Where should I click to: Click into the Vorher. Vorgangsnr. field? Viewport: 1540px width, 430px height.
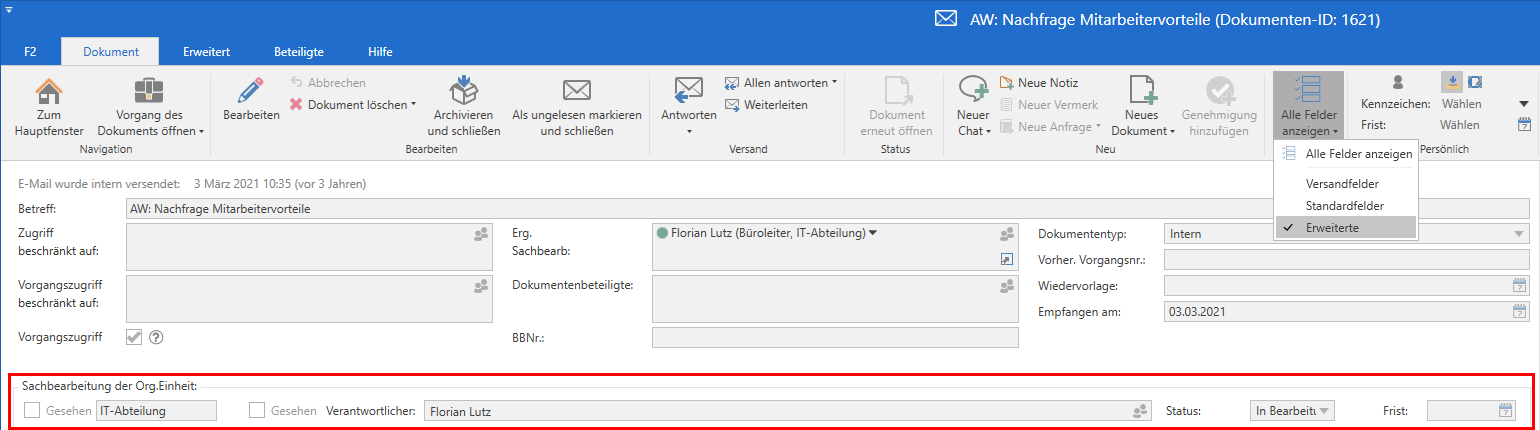[x=1346, y=260]
